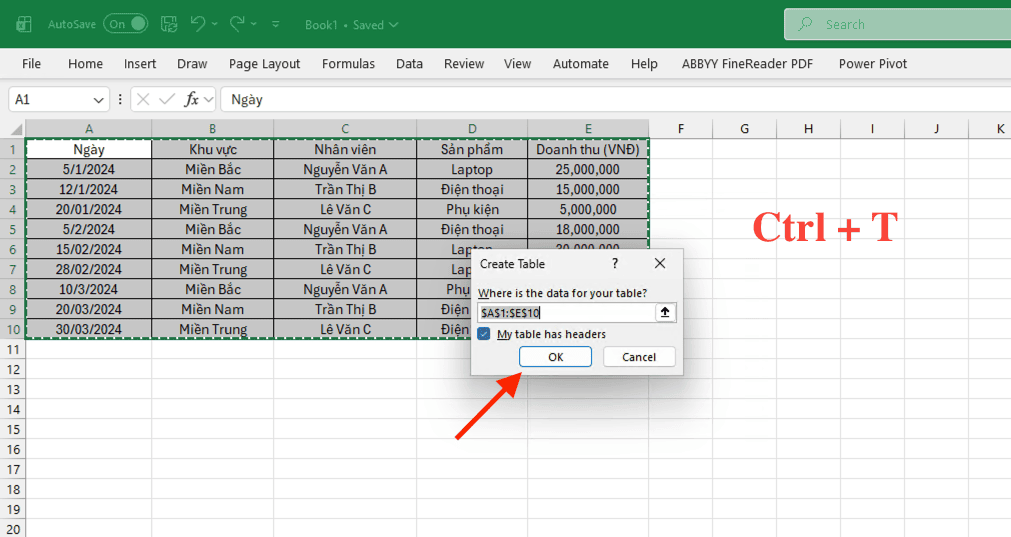Select the Phụ kiện cell in row 4

pos(472,210)
